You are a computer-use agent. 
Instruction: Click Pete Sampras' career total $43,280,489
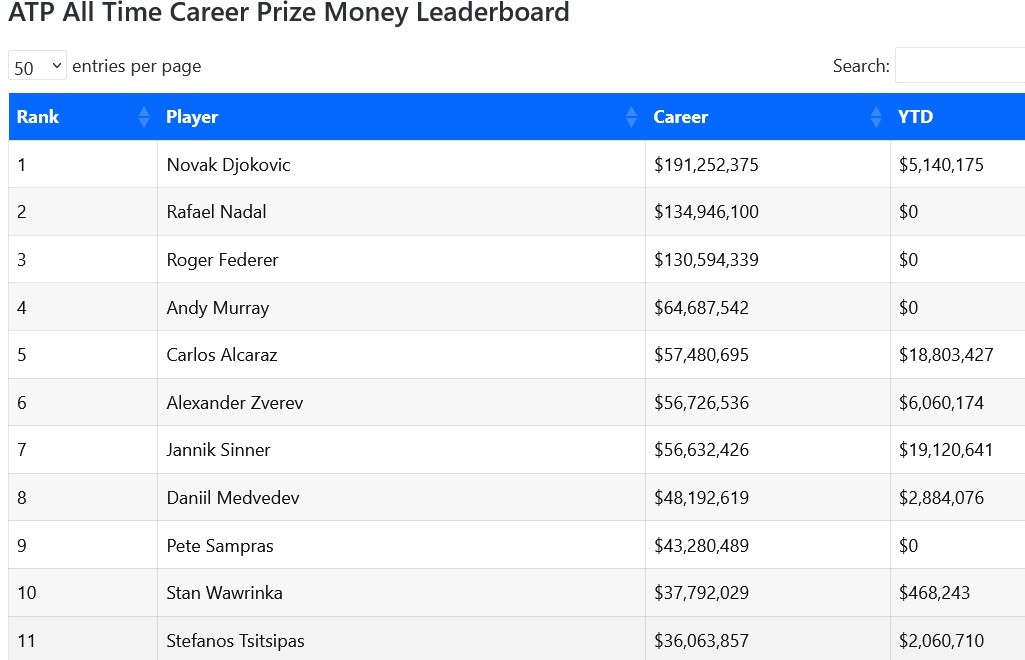[x=701, y=546]
